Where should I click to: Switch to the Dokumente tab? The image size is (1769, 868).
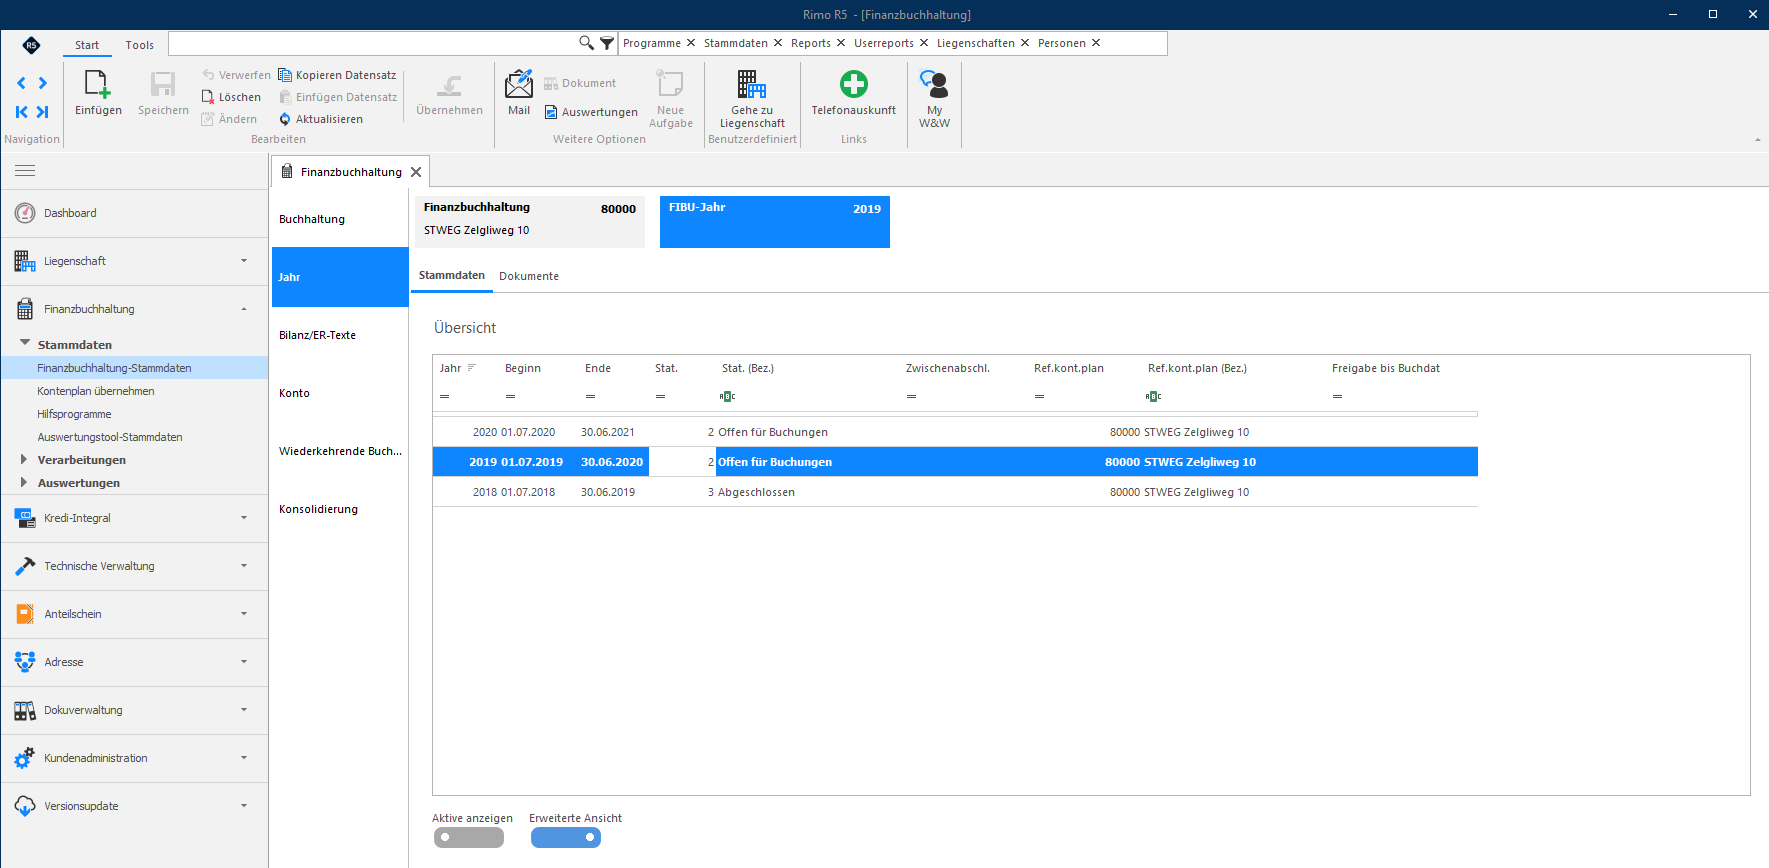pos(529,276)
